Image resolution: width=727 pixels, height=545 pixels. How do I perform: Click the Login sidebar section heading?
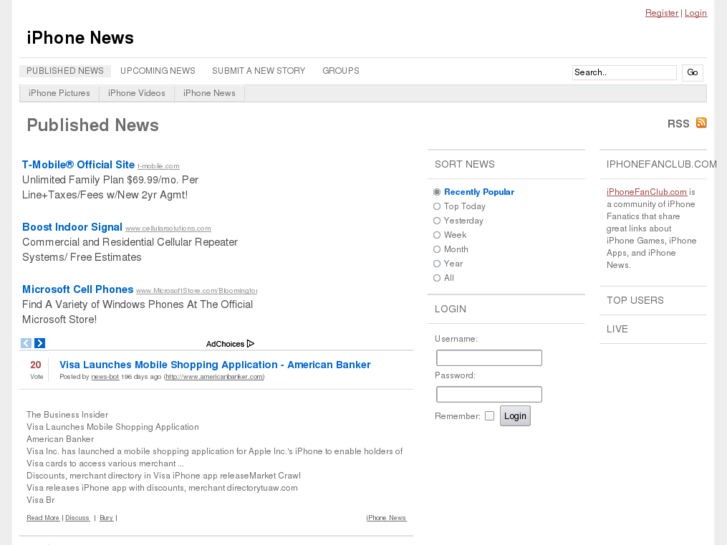(450, 309)
